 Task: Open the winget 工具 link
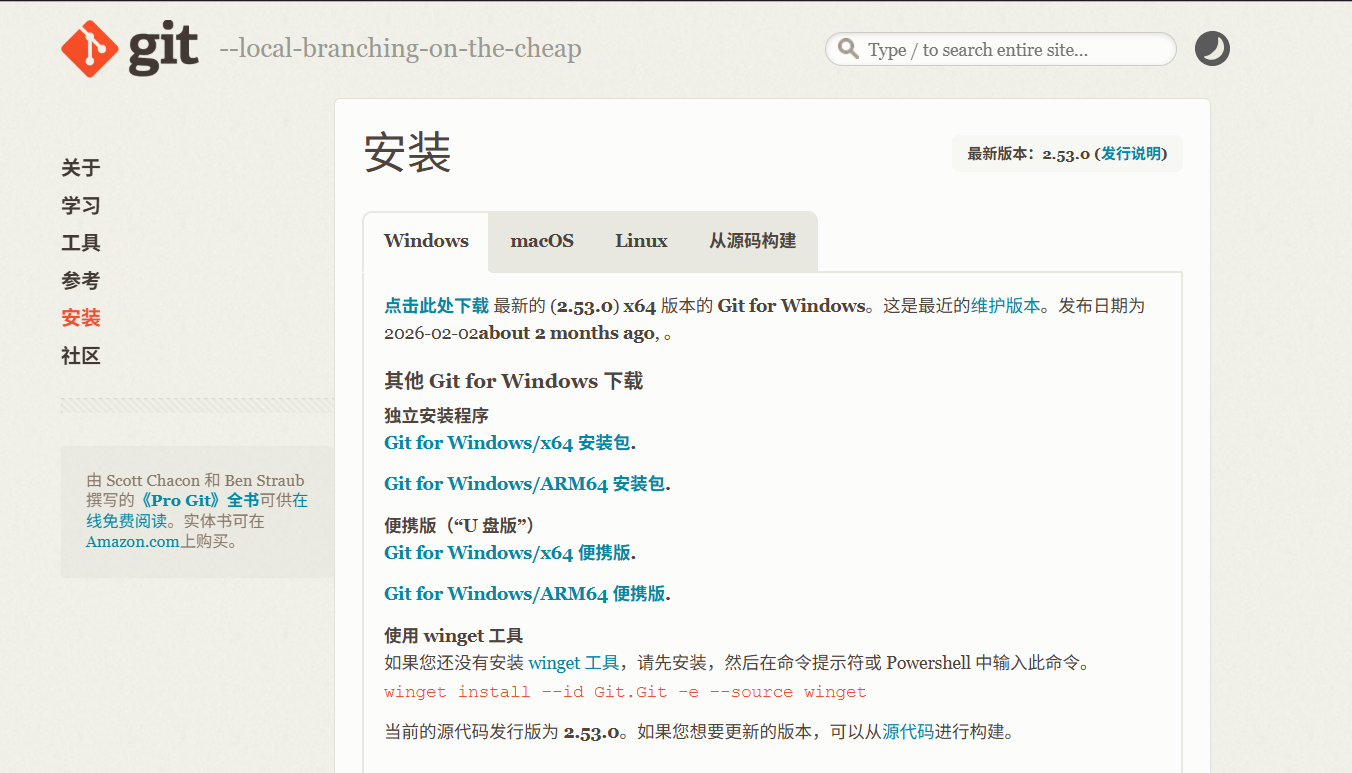574,663
